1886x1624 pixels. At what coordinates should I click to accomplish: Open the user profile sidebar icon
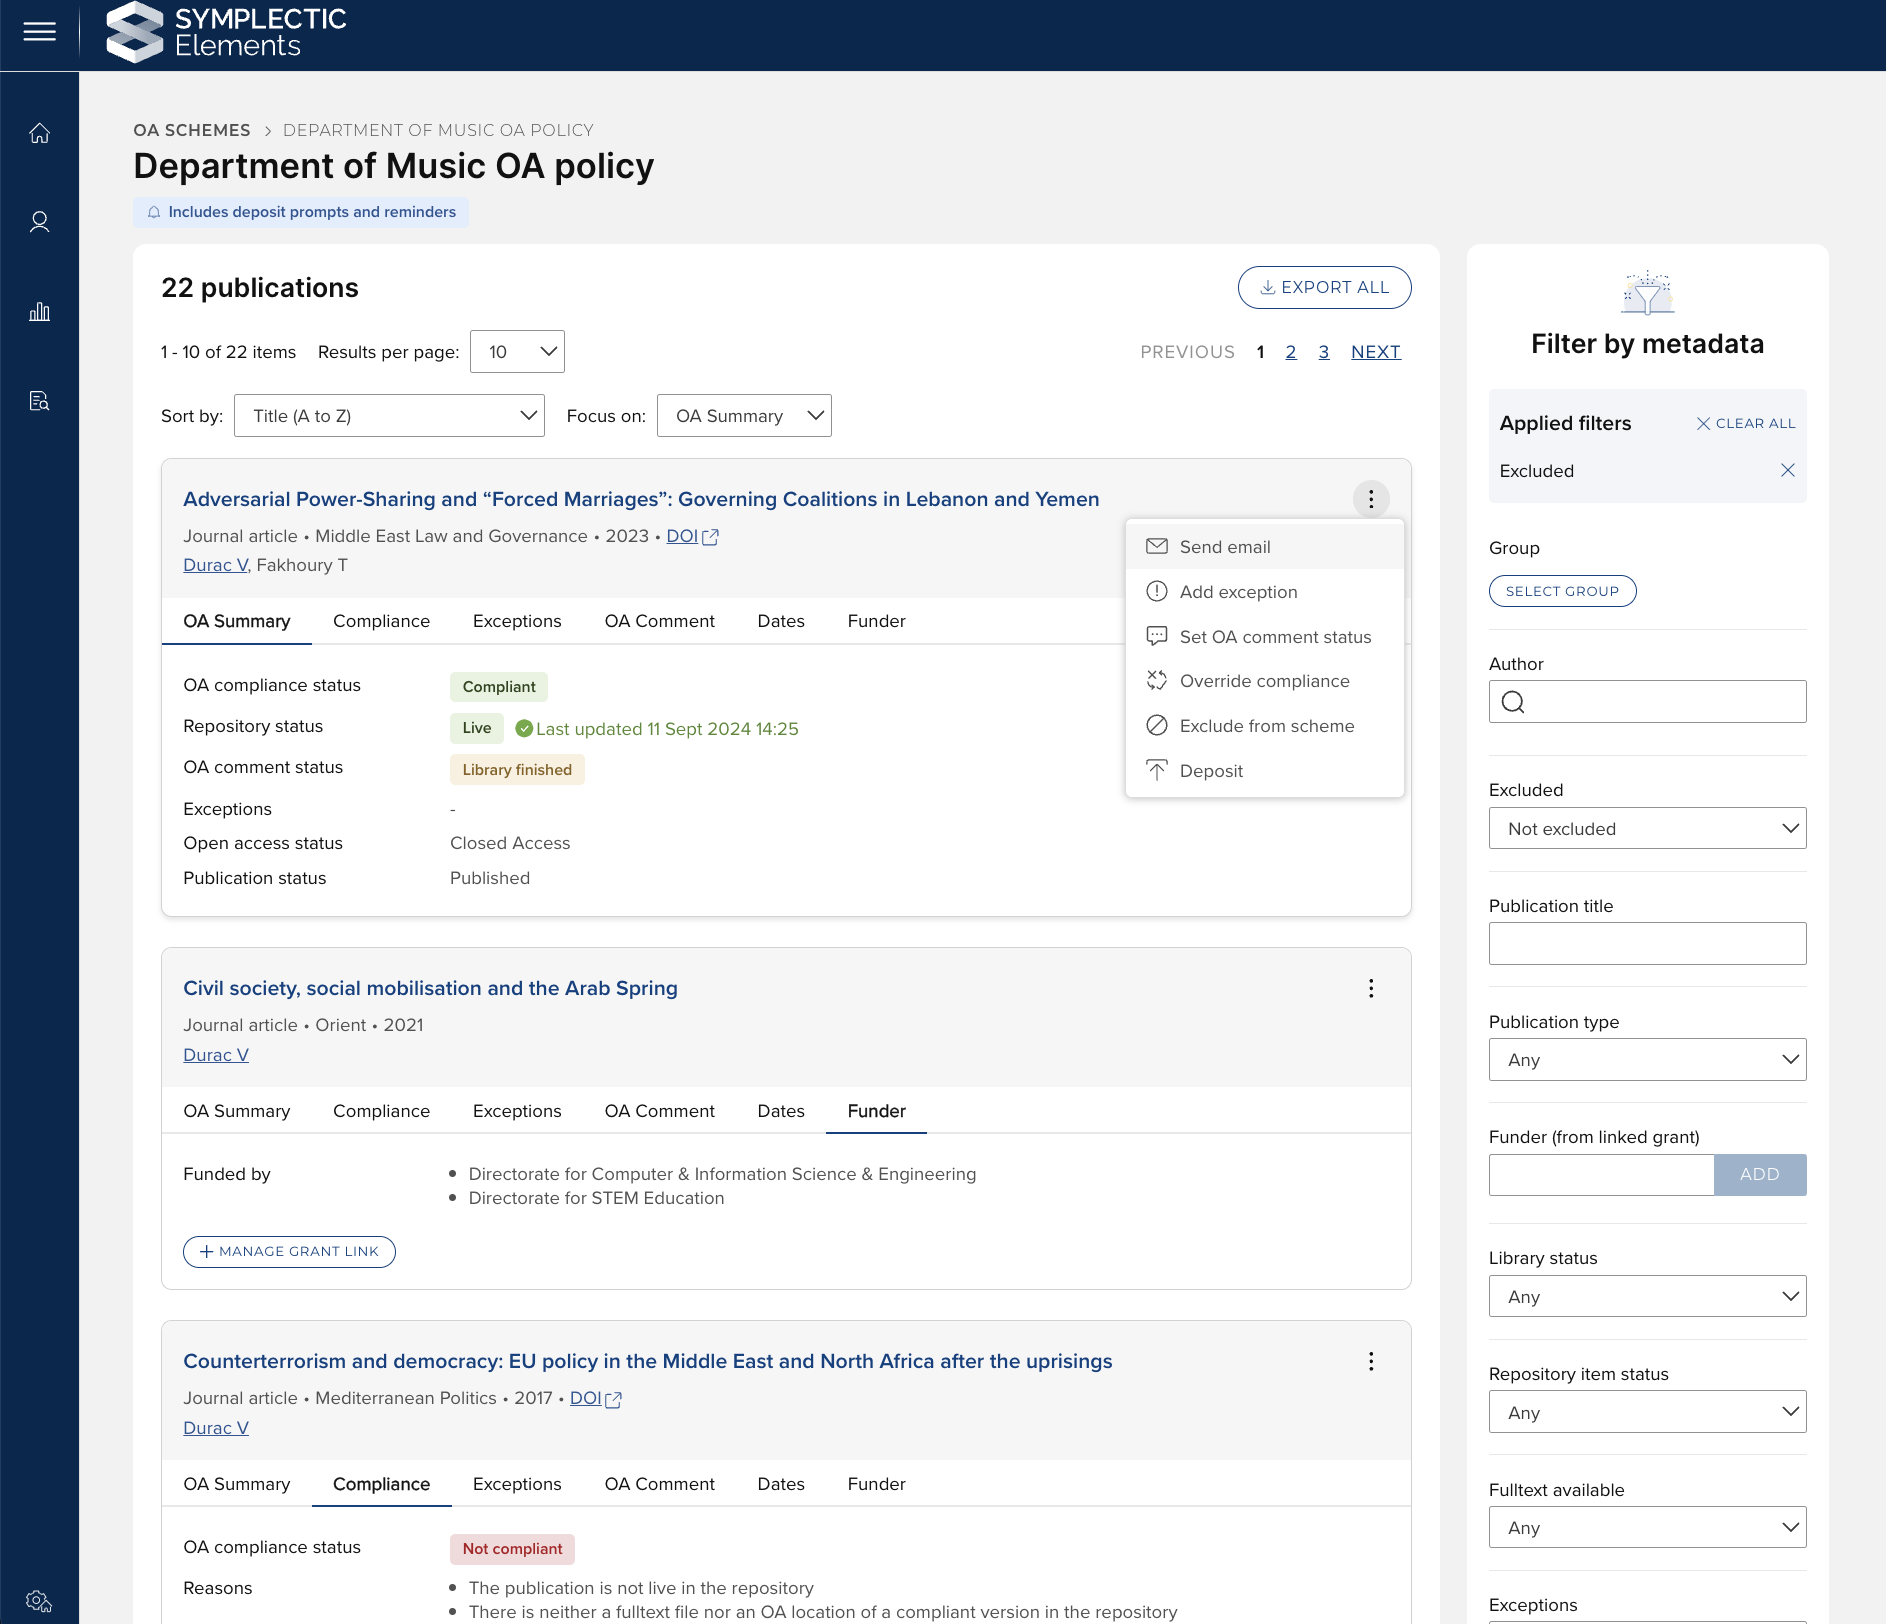tap(39, 222)
